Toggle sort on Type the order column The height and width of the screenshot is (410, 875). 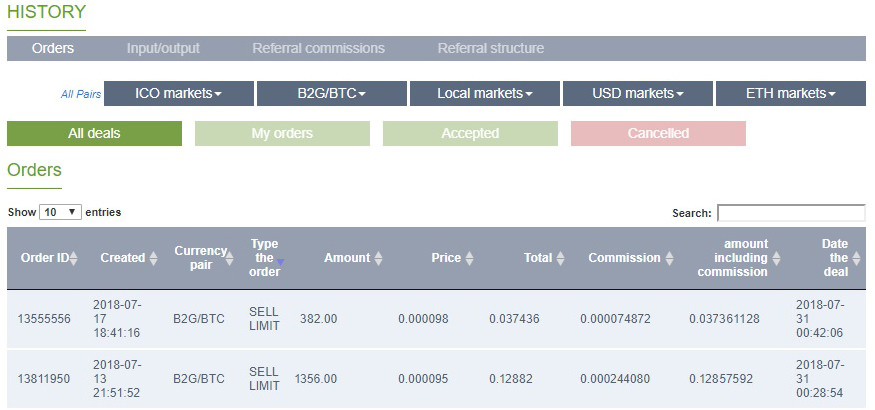pyautogui.click(x=280, y=262)
